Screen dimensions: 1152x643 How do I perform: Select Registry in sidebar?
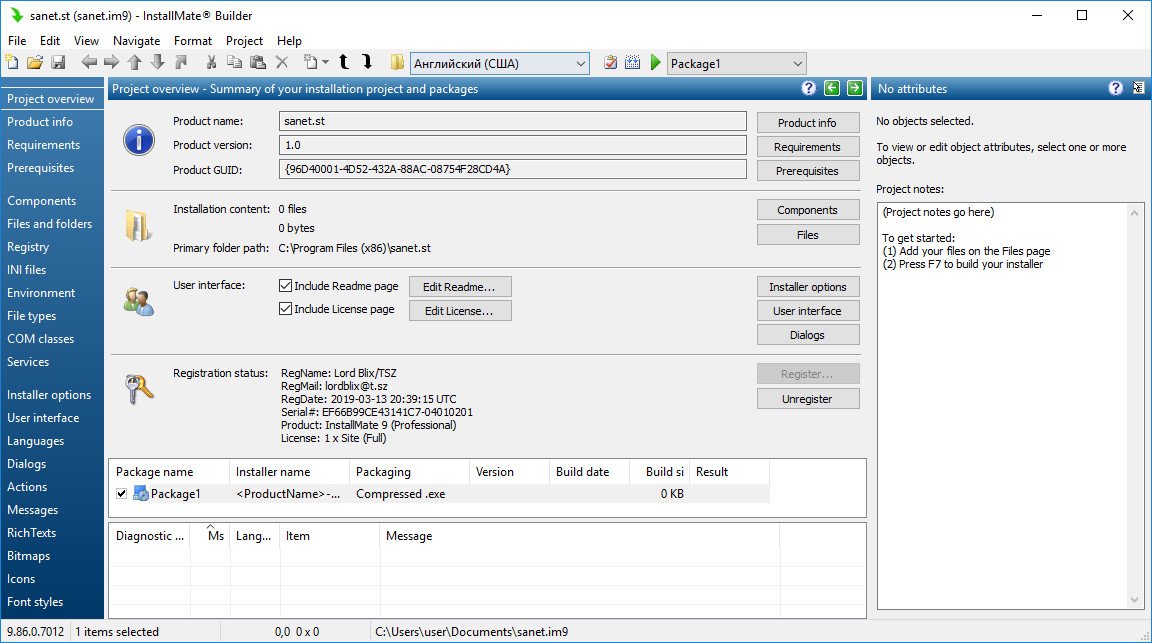click(28, 247)
